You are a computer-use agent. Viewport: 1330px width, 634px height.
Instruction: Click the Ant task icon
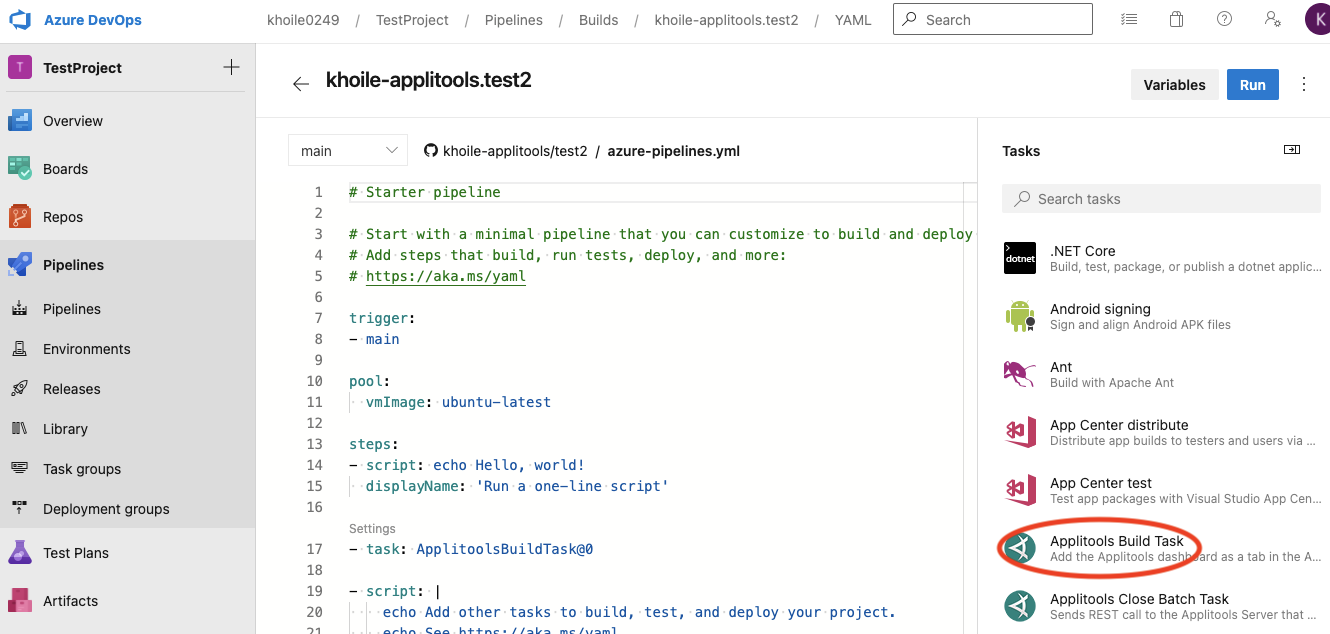click(1020, 374)
